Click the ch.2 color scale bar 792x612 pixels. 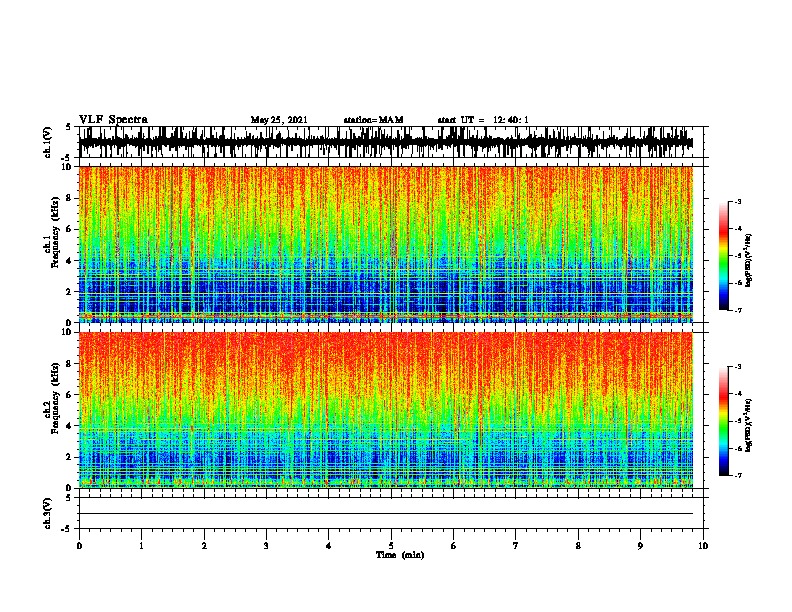[x=724, y=421]
